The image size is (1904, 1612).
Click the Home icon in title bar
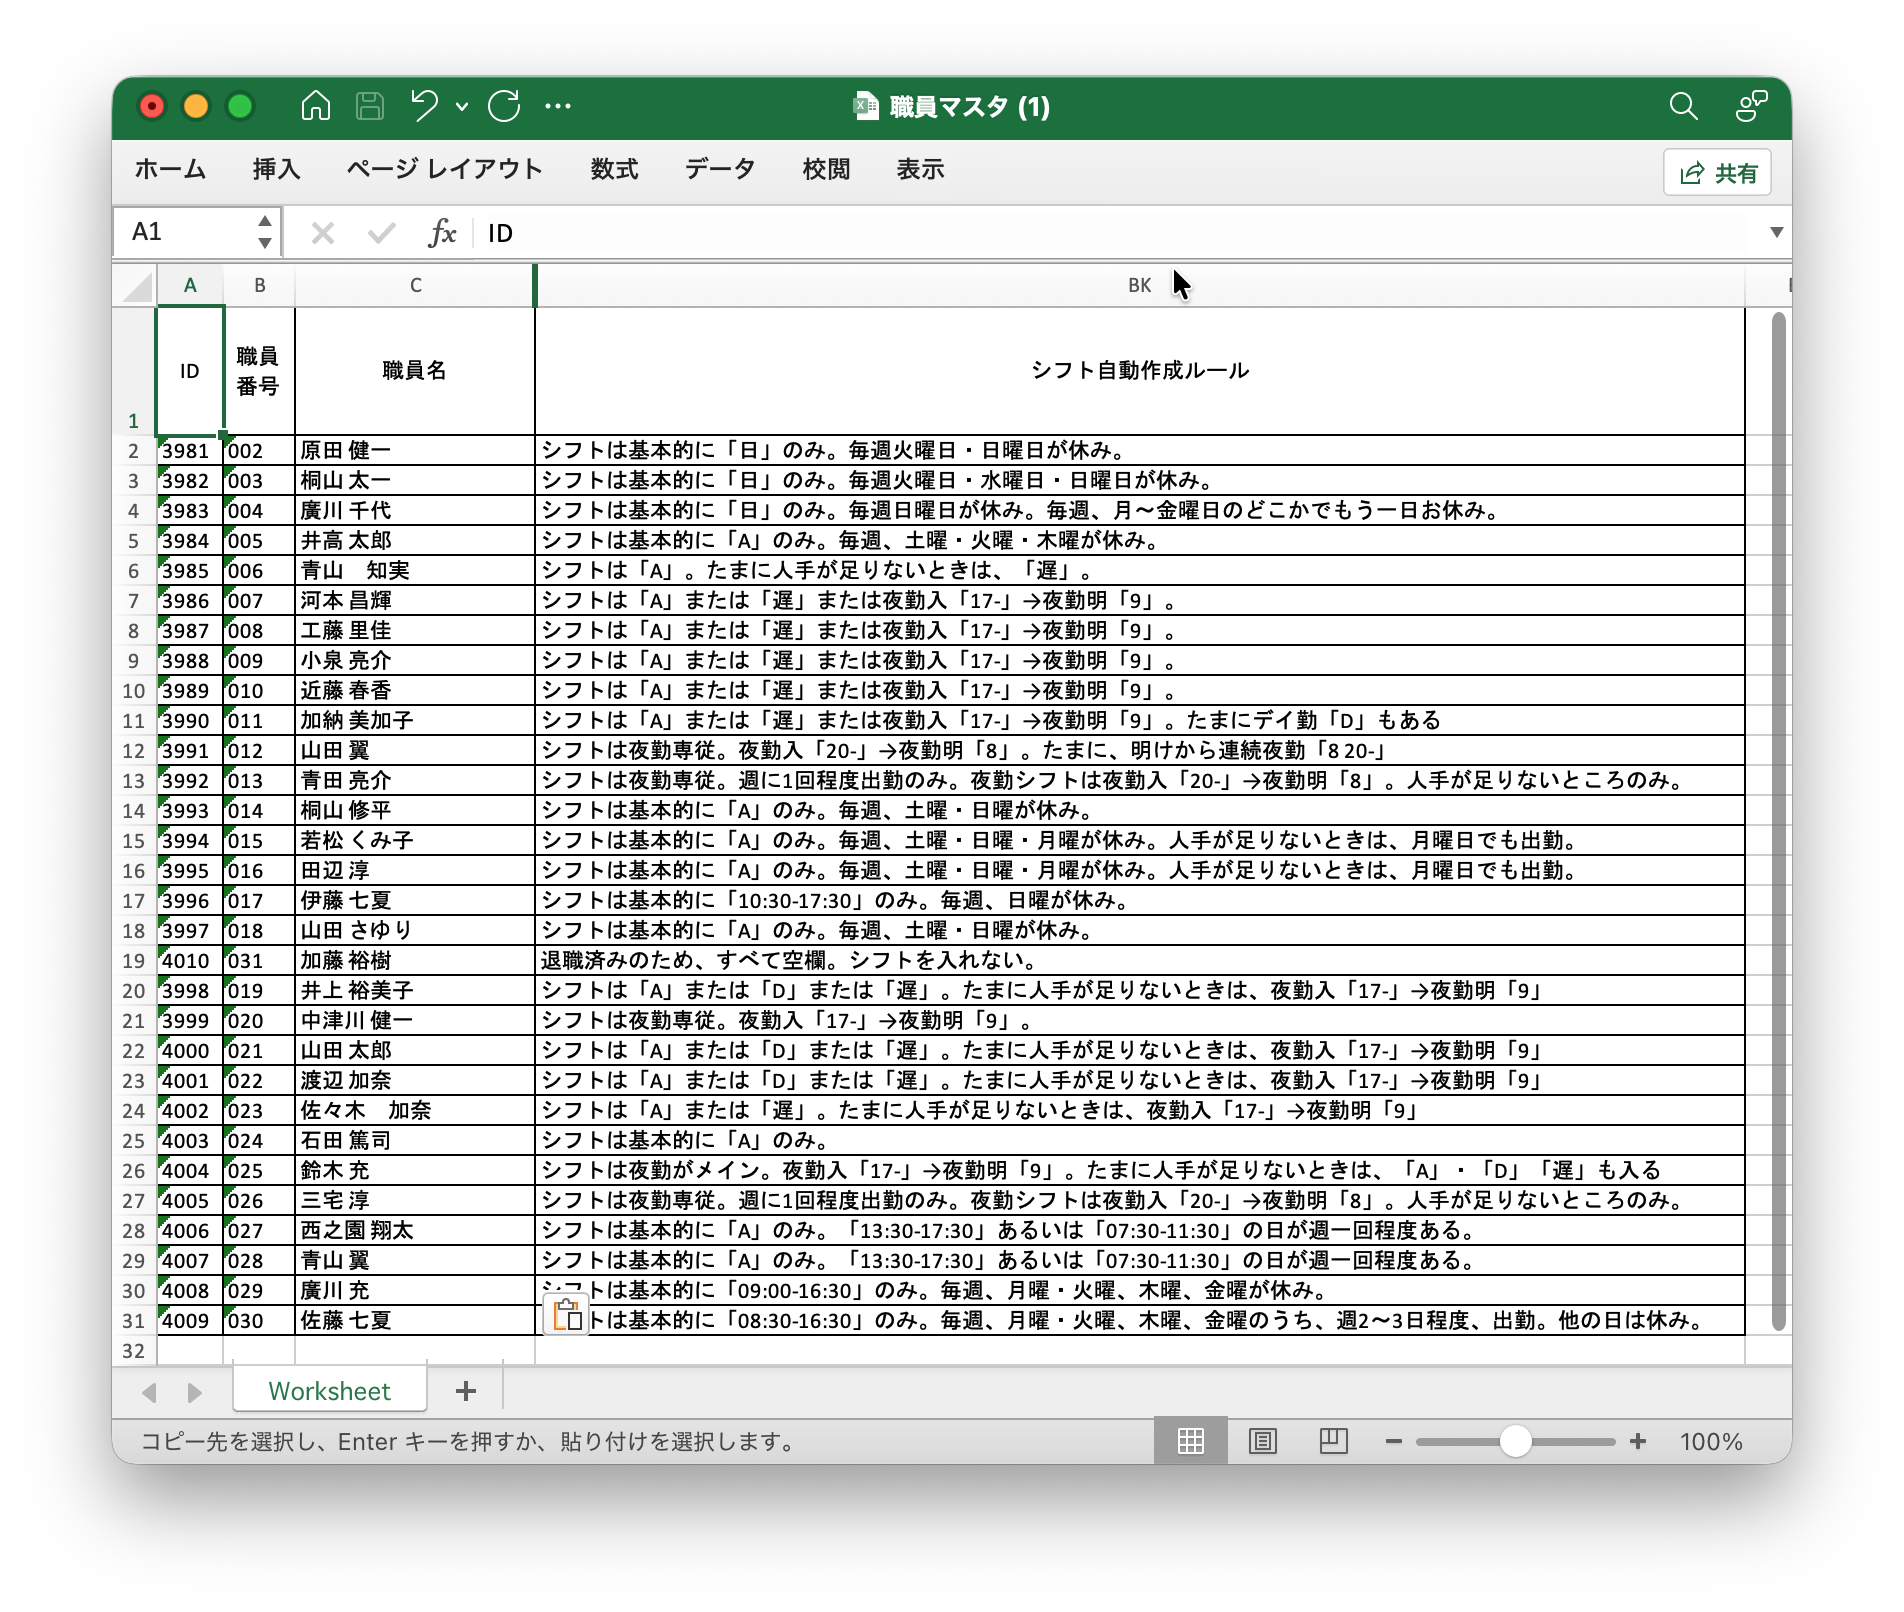coord(316,106)
